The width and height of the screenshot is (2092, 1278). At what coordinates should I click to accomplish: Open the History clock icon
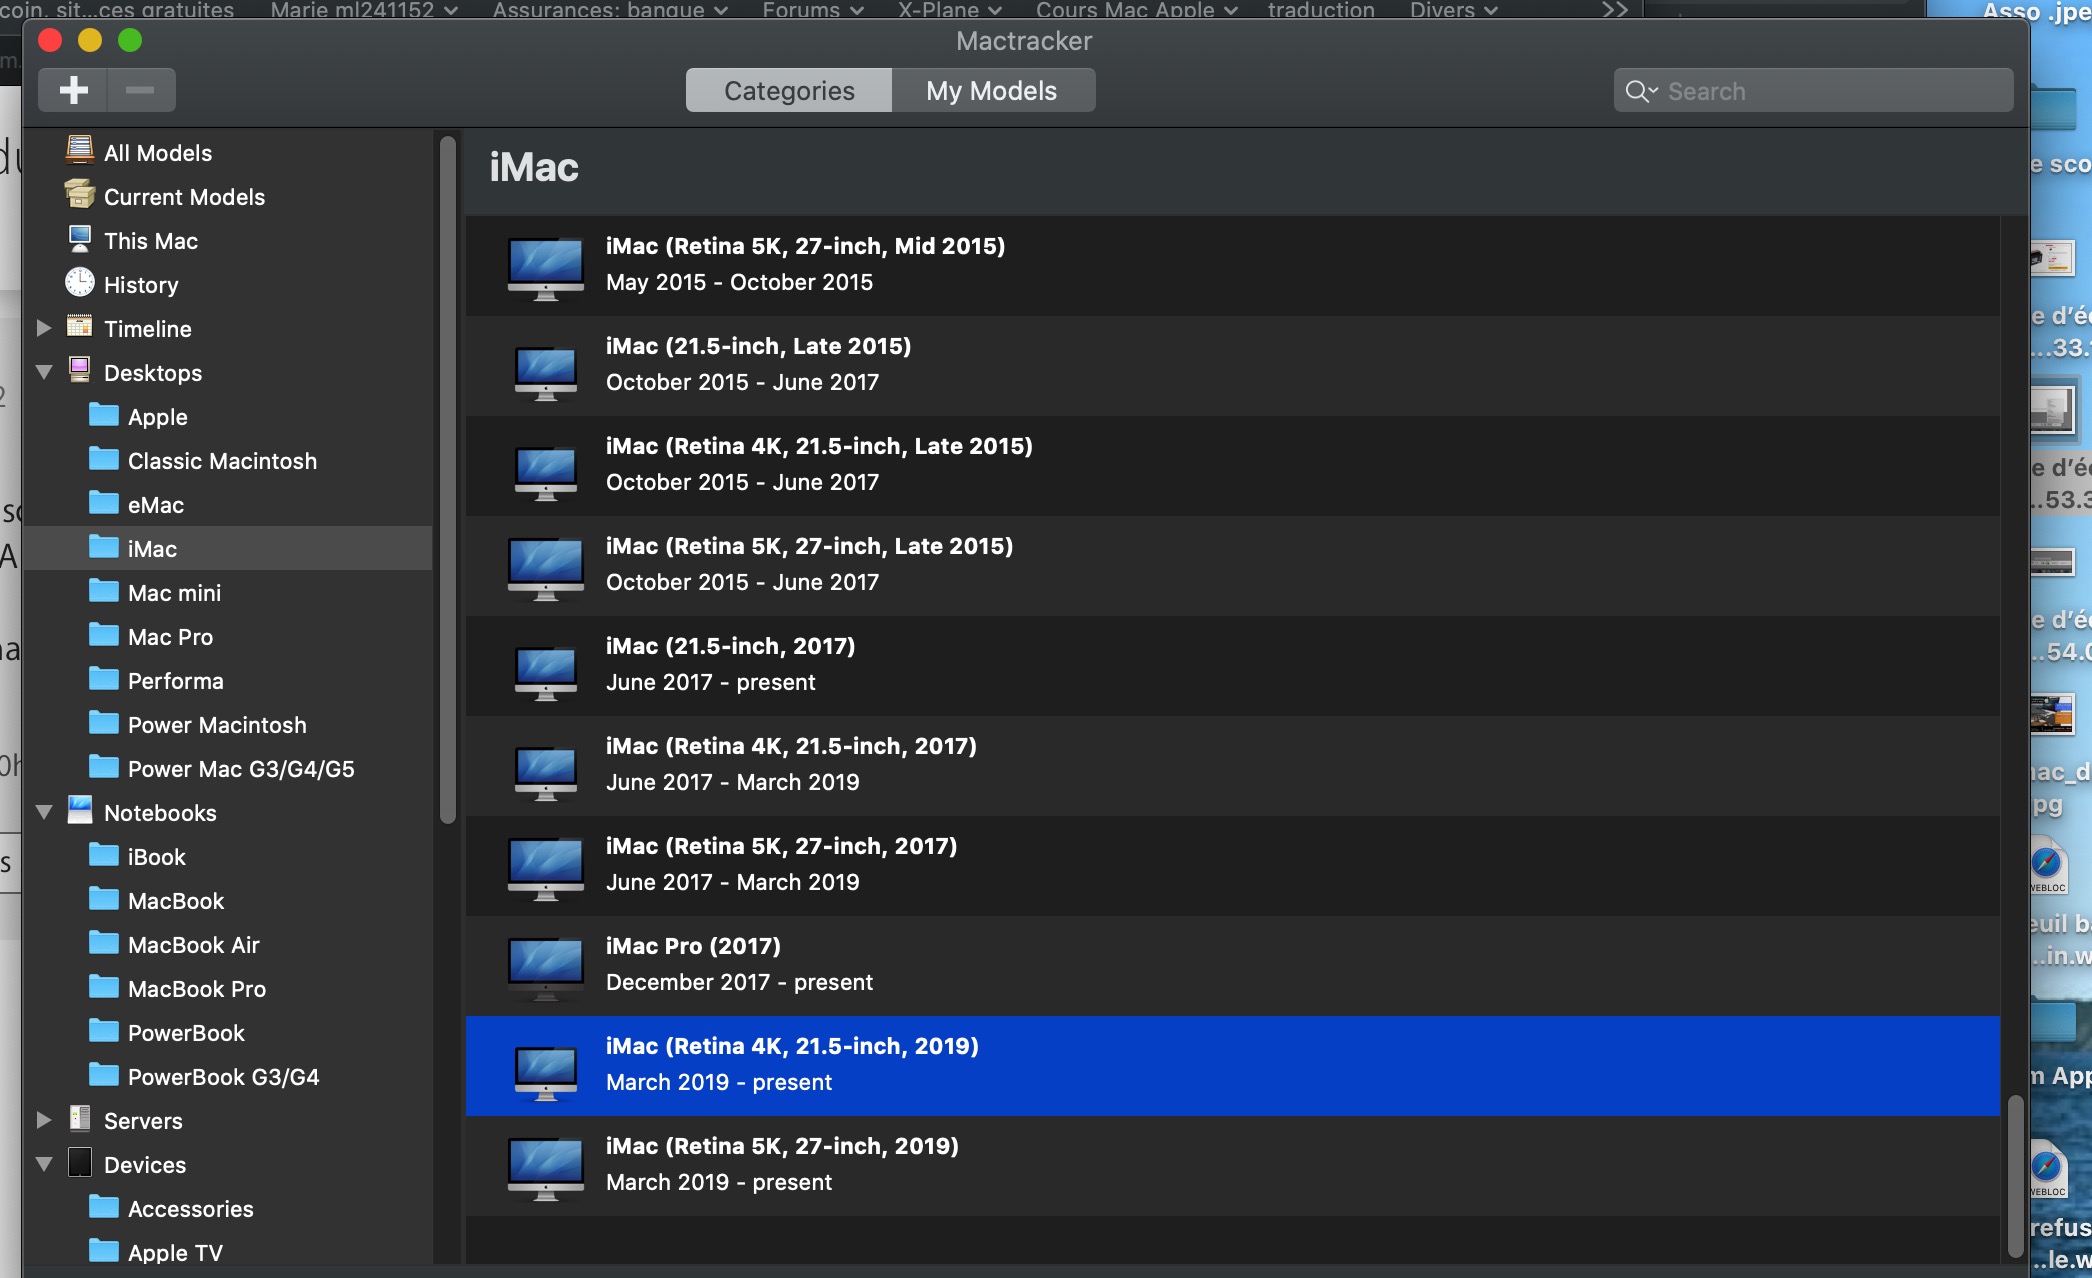(x=80, y=283)
